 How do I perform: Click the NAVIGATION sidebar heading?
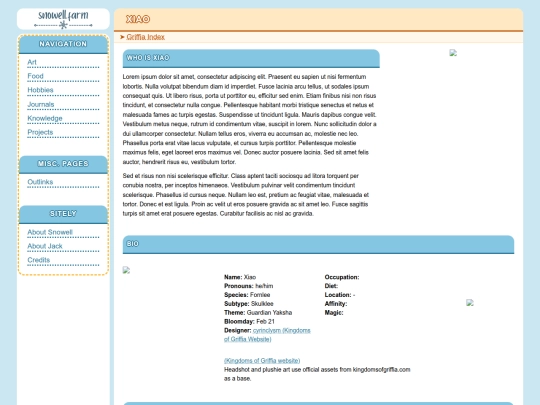[63, 44]
